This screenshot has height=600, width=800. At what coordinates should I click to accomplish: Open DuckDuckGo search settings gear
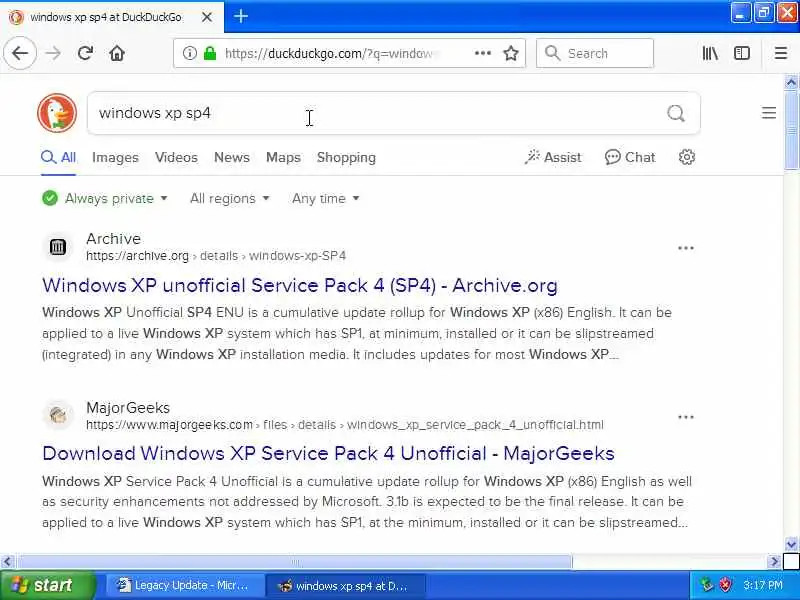[x=687, y=157]
